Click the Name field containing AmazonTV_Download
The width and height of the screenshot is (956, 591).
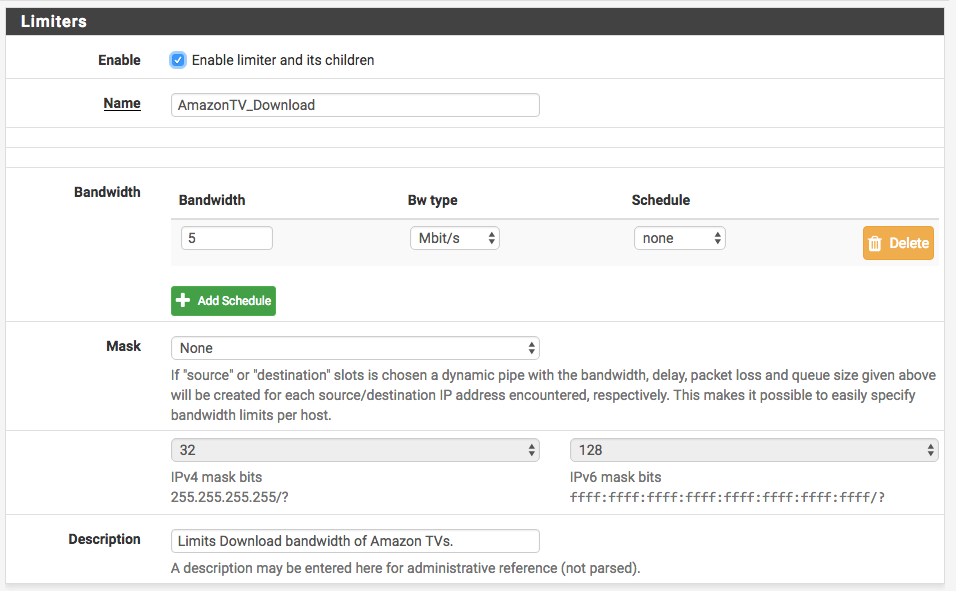355,105
